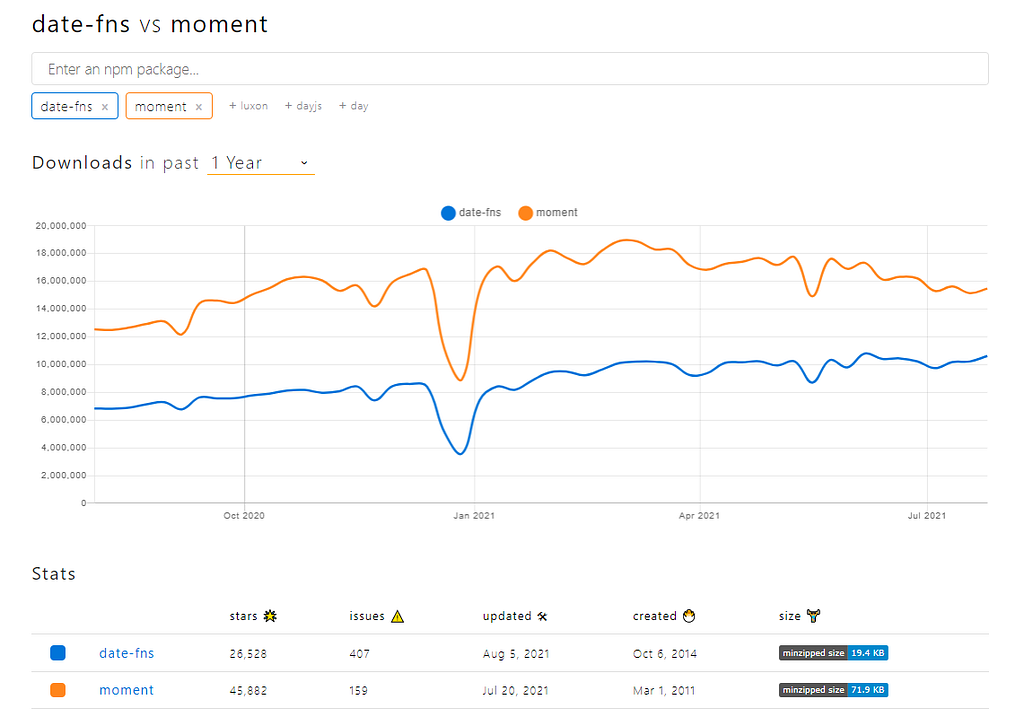Click the orange moment color swatch
1024x725 pixels.
pos(57,690)
